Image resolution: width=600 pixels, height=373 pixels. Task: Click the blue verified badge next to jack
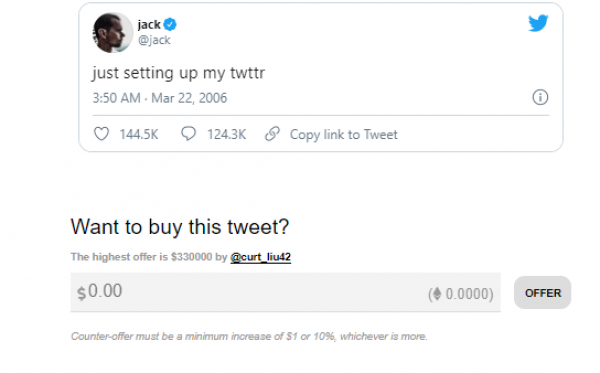[170, 24]
